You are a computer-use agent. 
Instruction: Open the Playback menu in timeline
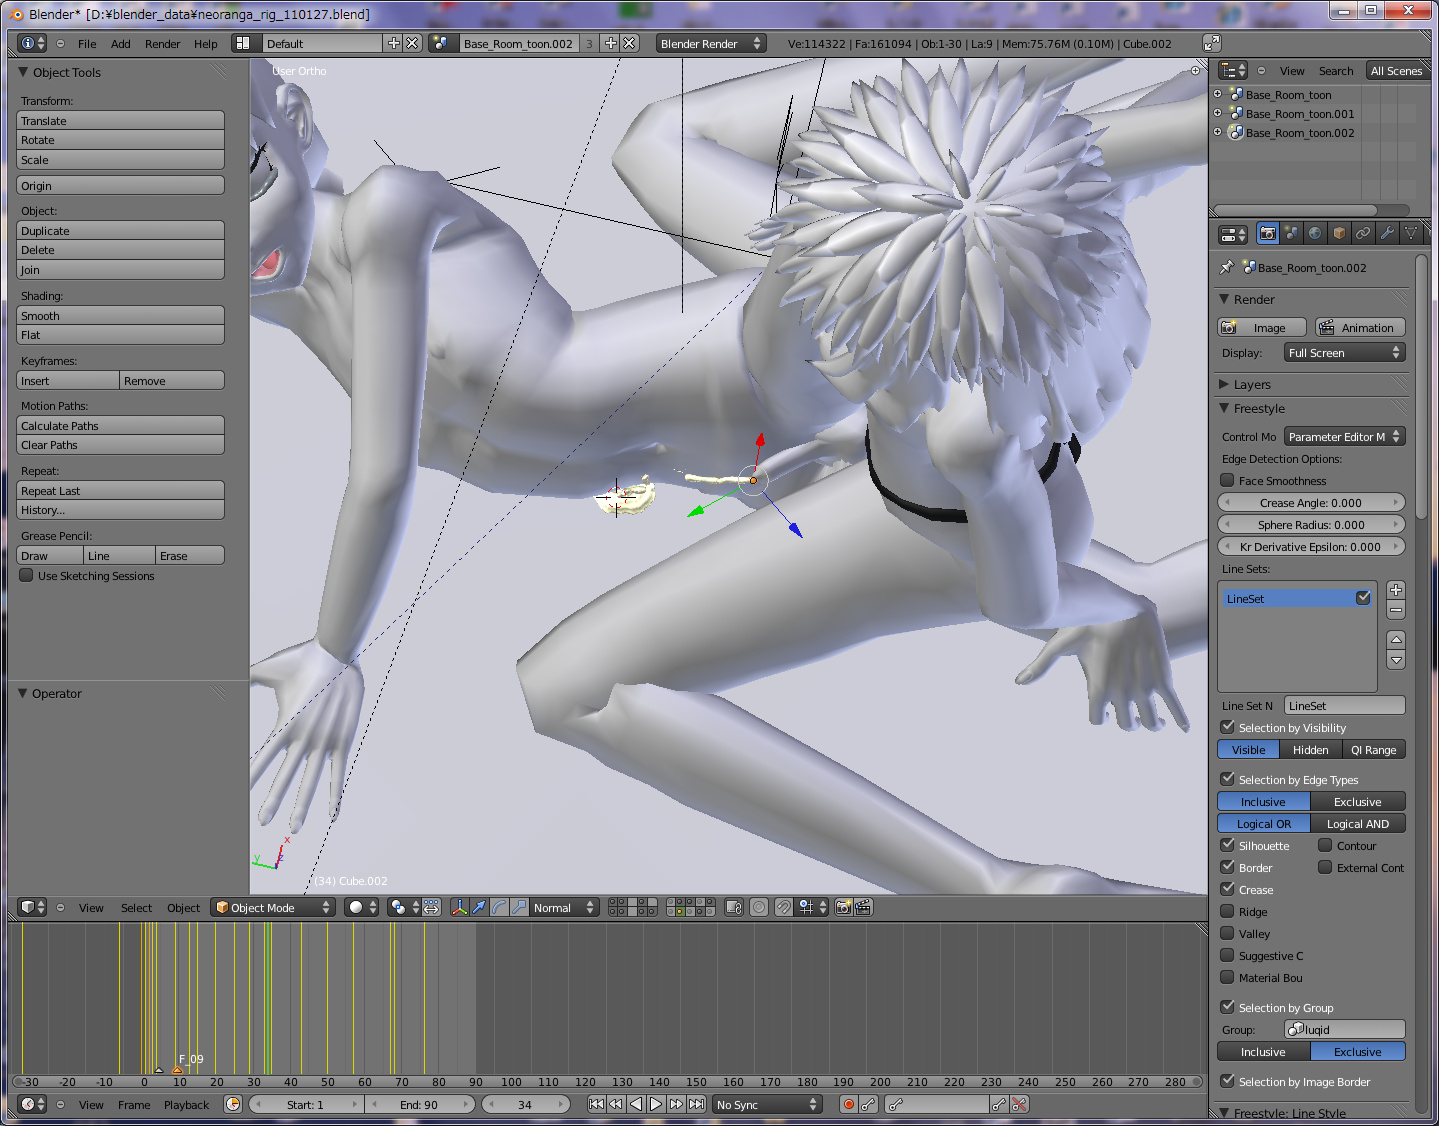[x=186, y=1105]
